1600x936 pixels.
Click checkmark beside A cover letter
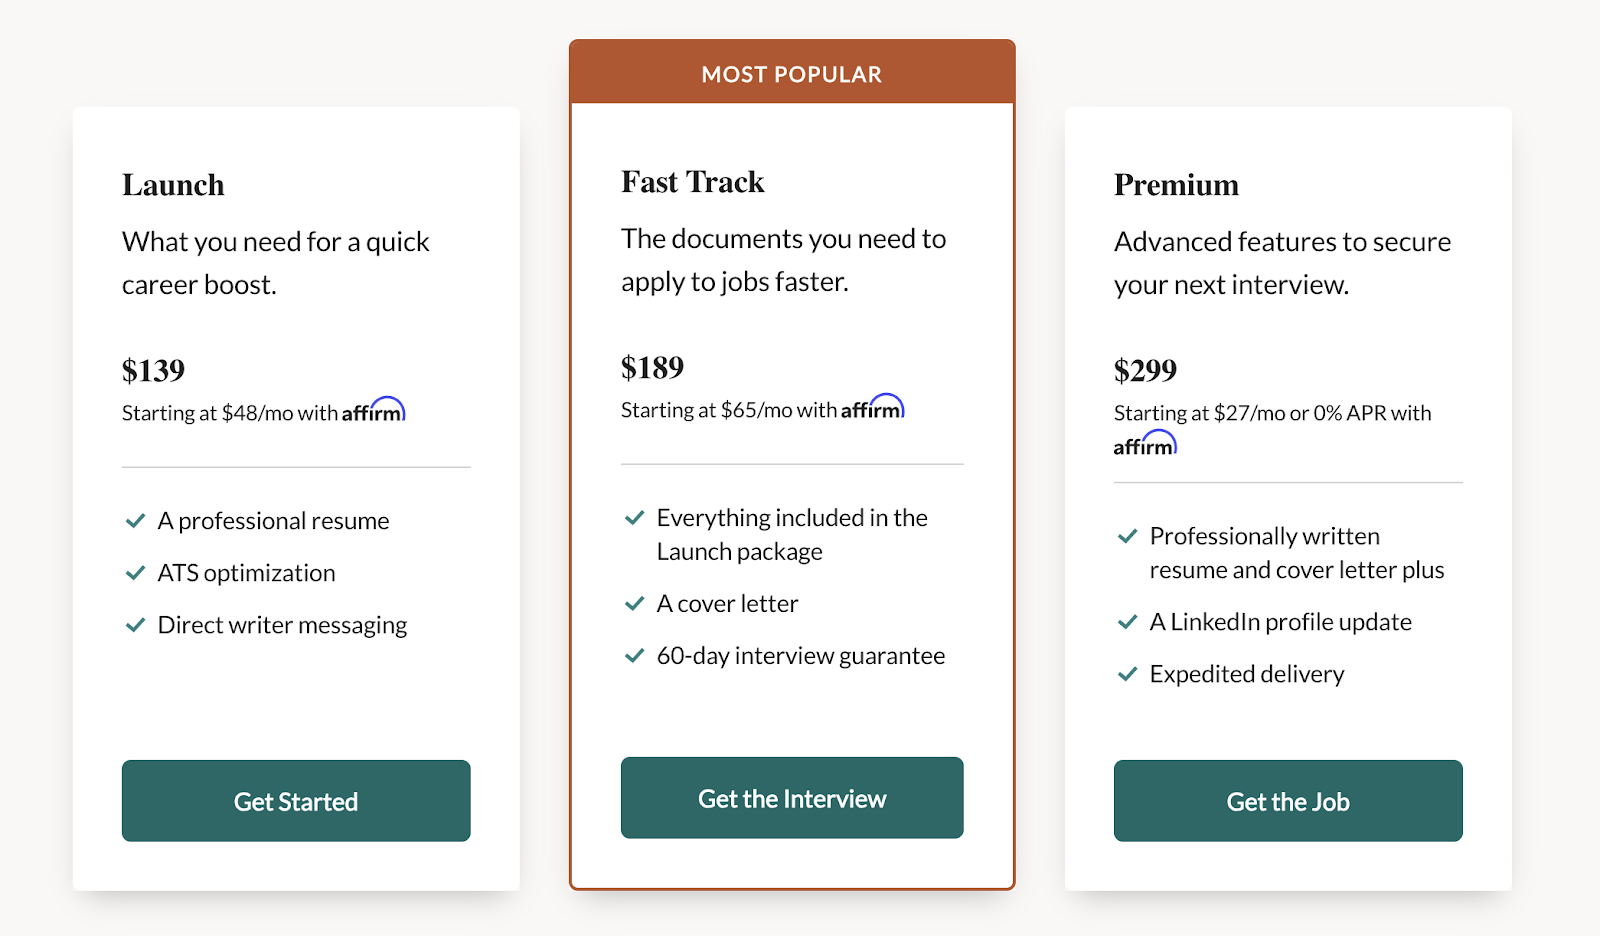click(634, 604)
